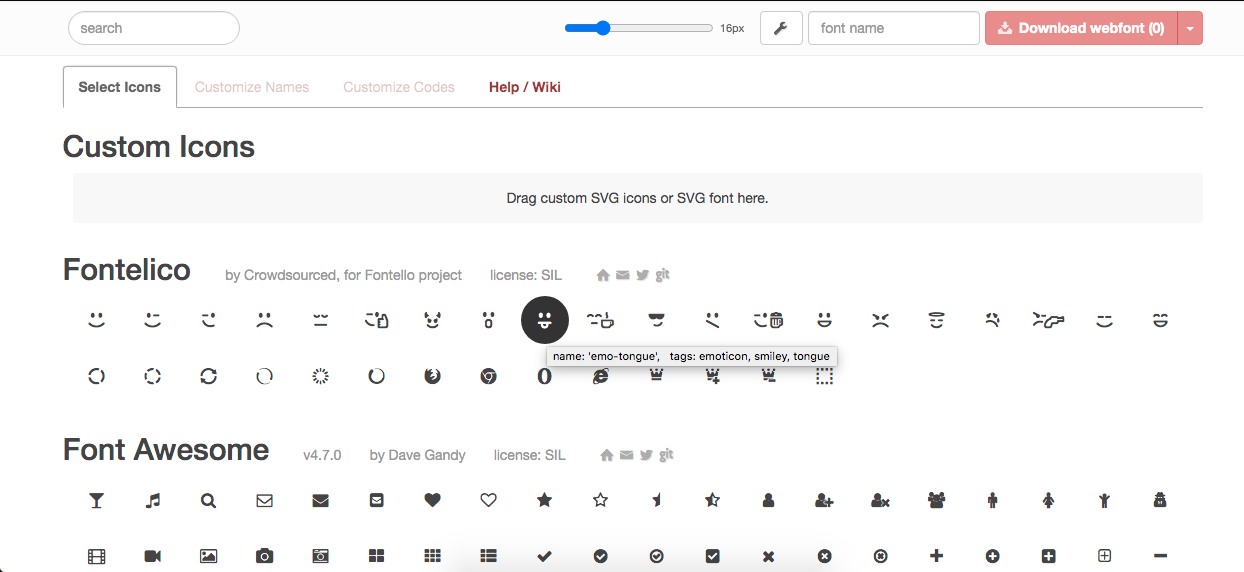Screen dimensions: 1244x572
Task: Select the Font Awesome search magnifier icon
Action: tap(209, 500)
